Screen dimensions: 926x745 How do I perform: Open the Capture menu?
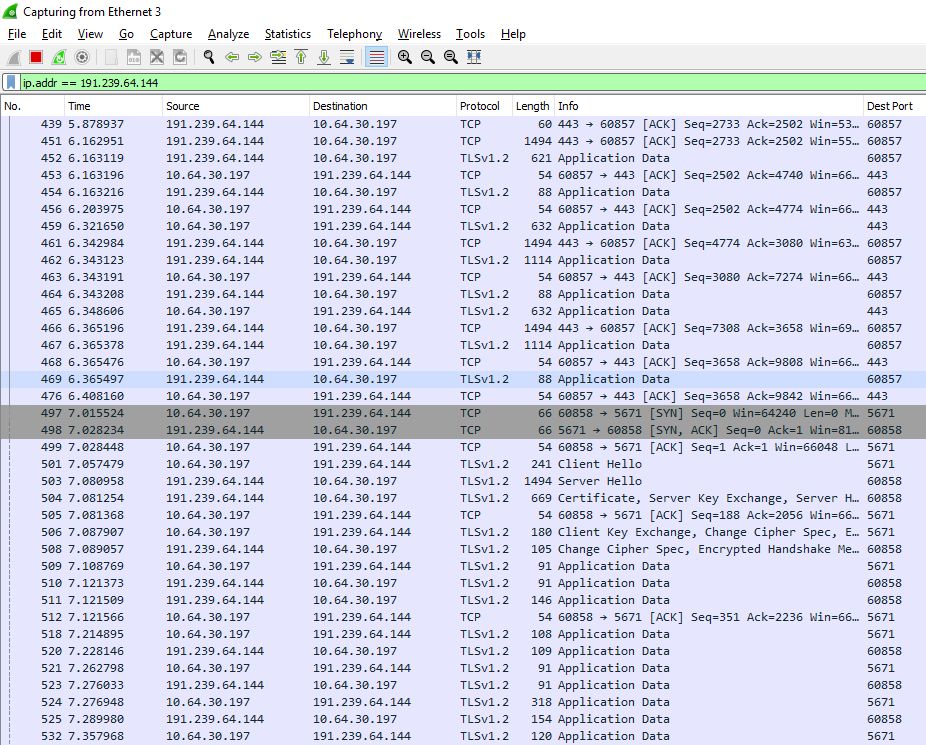[x=171, y=34]
